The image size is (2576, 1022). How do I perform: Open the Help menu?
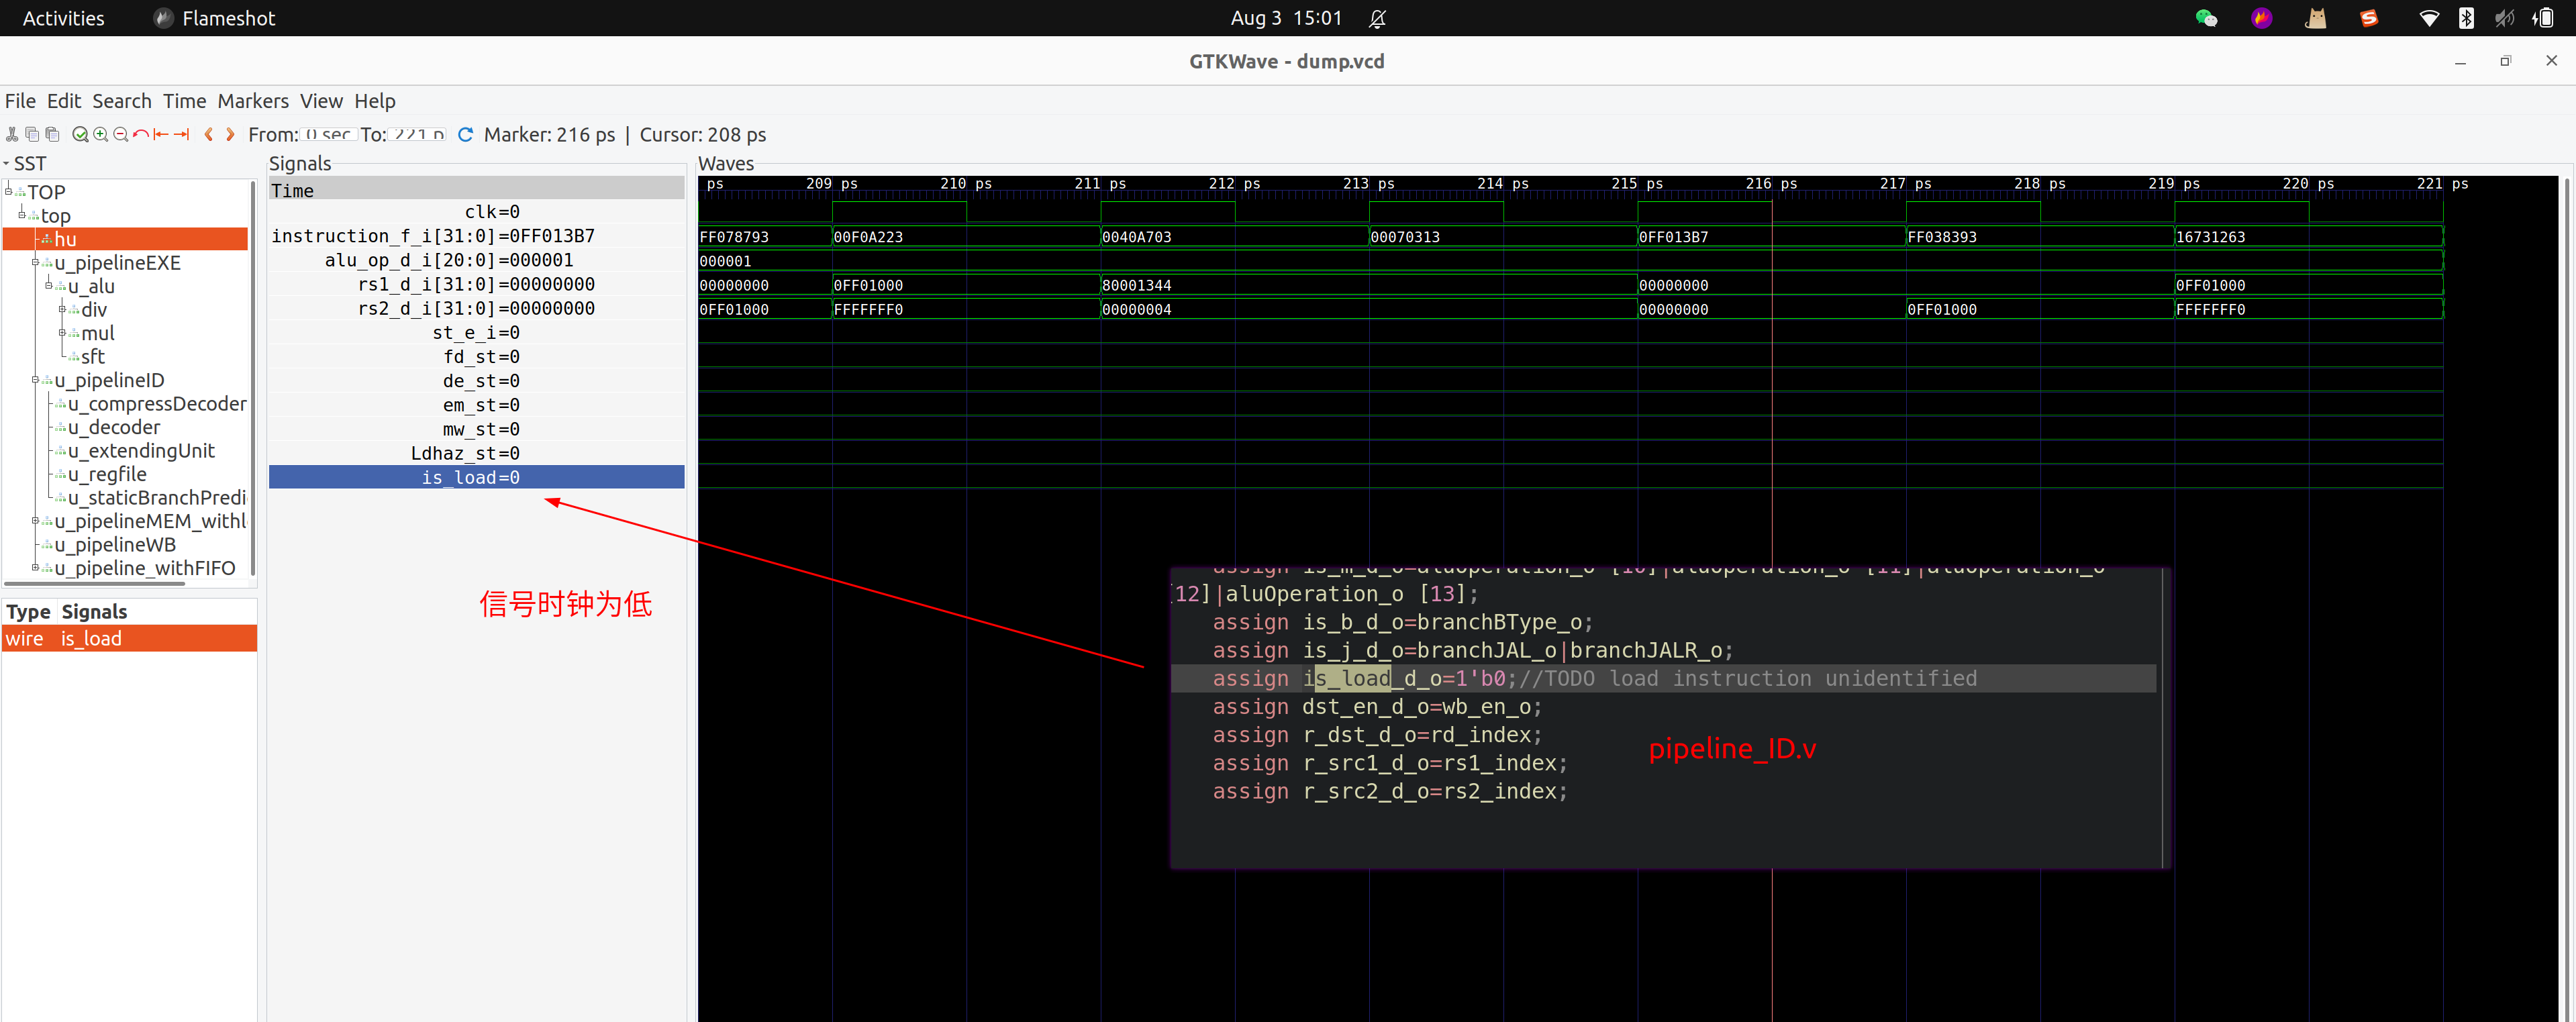pyautogui.click(x=375, y=101)
